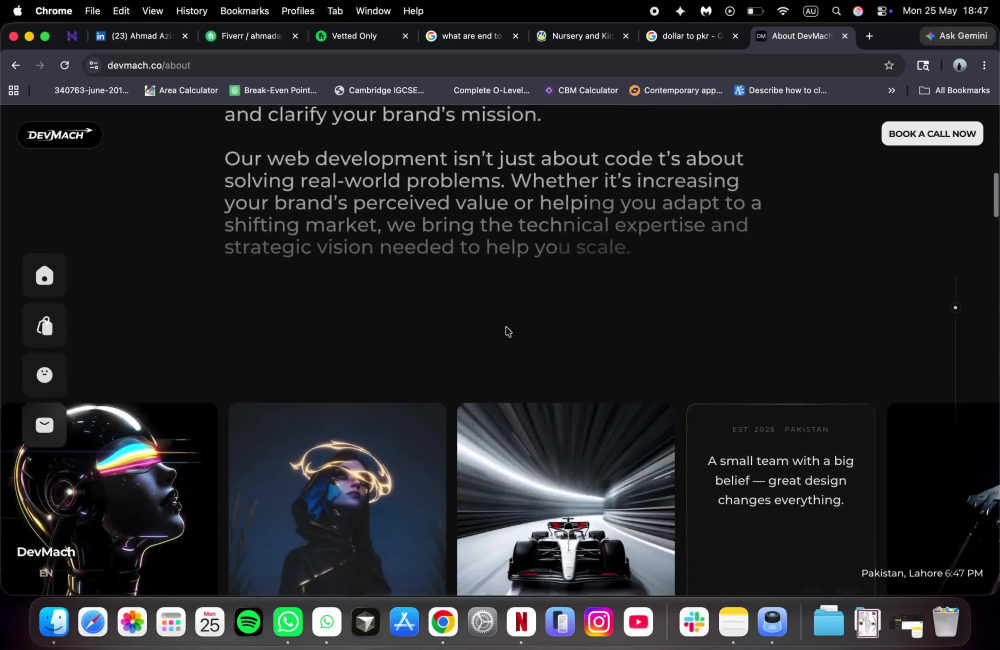Switch to the Nursery and Kin tab
Screen dimensions: 1000x650
coord(582,36)
